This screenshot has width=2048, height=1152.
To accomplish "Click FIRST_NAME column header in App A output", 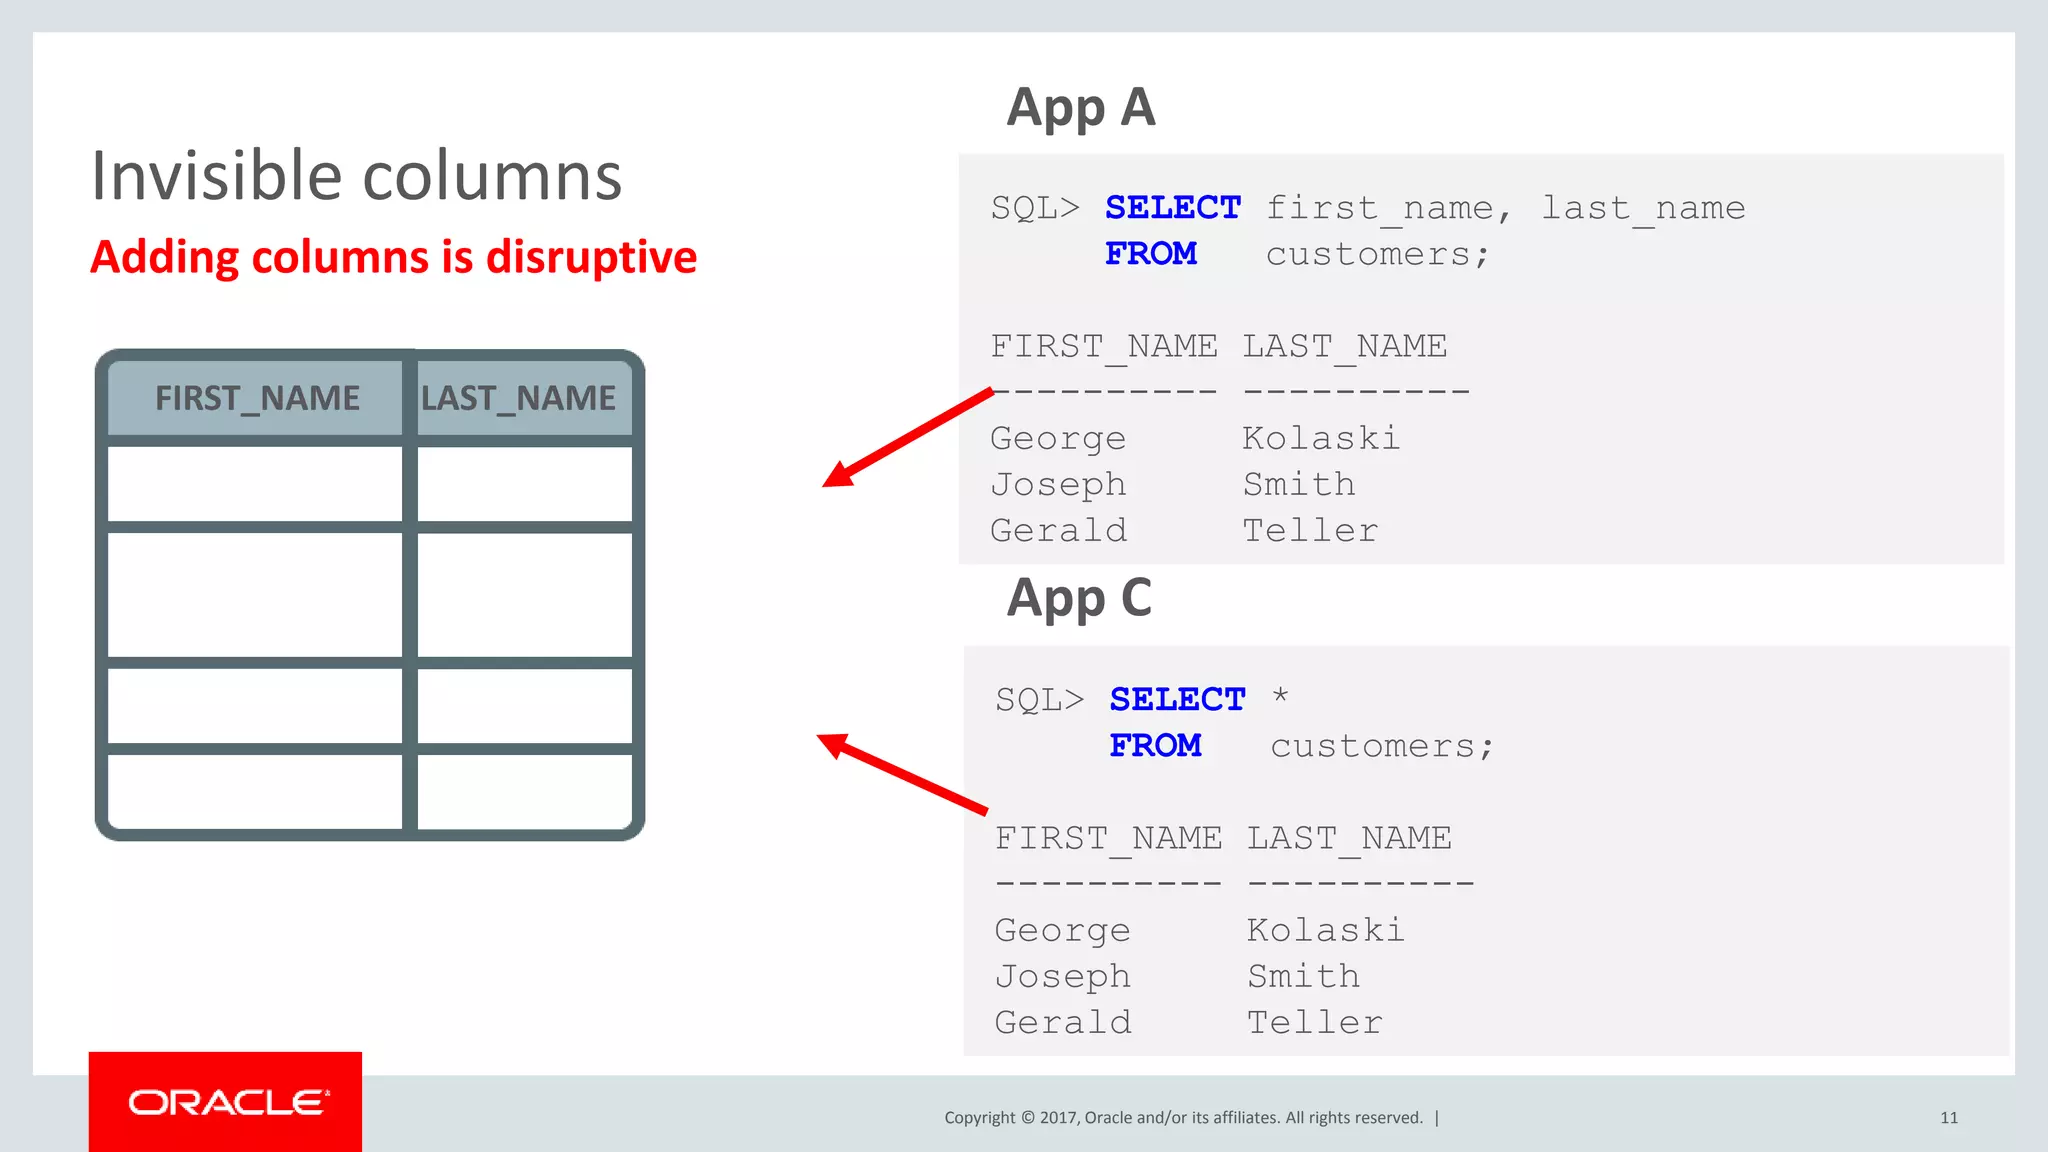I will coord(1104,346).
